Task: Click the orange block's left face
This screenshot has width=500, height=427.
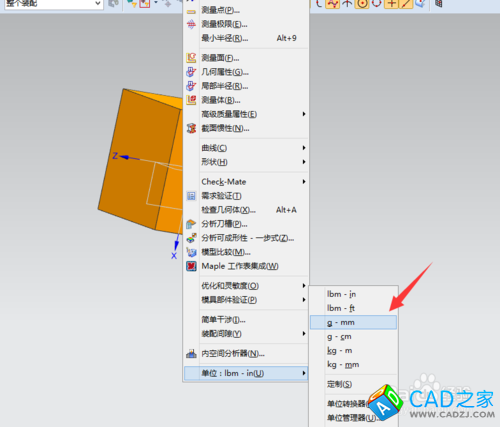Action: click(140, 160)
